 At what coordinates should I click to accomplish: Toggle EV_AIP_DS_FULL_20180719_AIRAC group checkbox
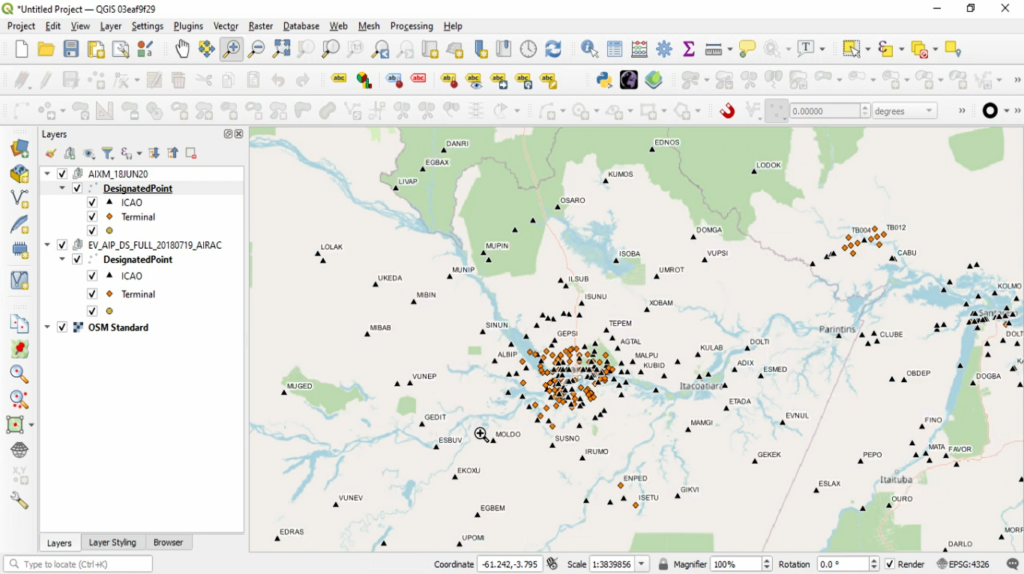[x=62, y=245]
